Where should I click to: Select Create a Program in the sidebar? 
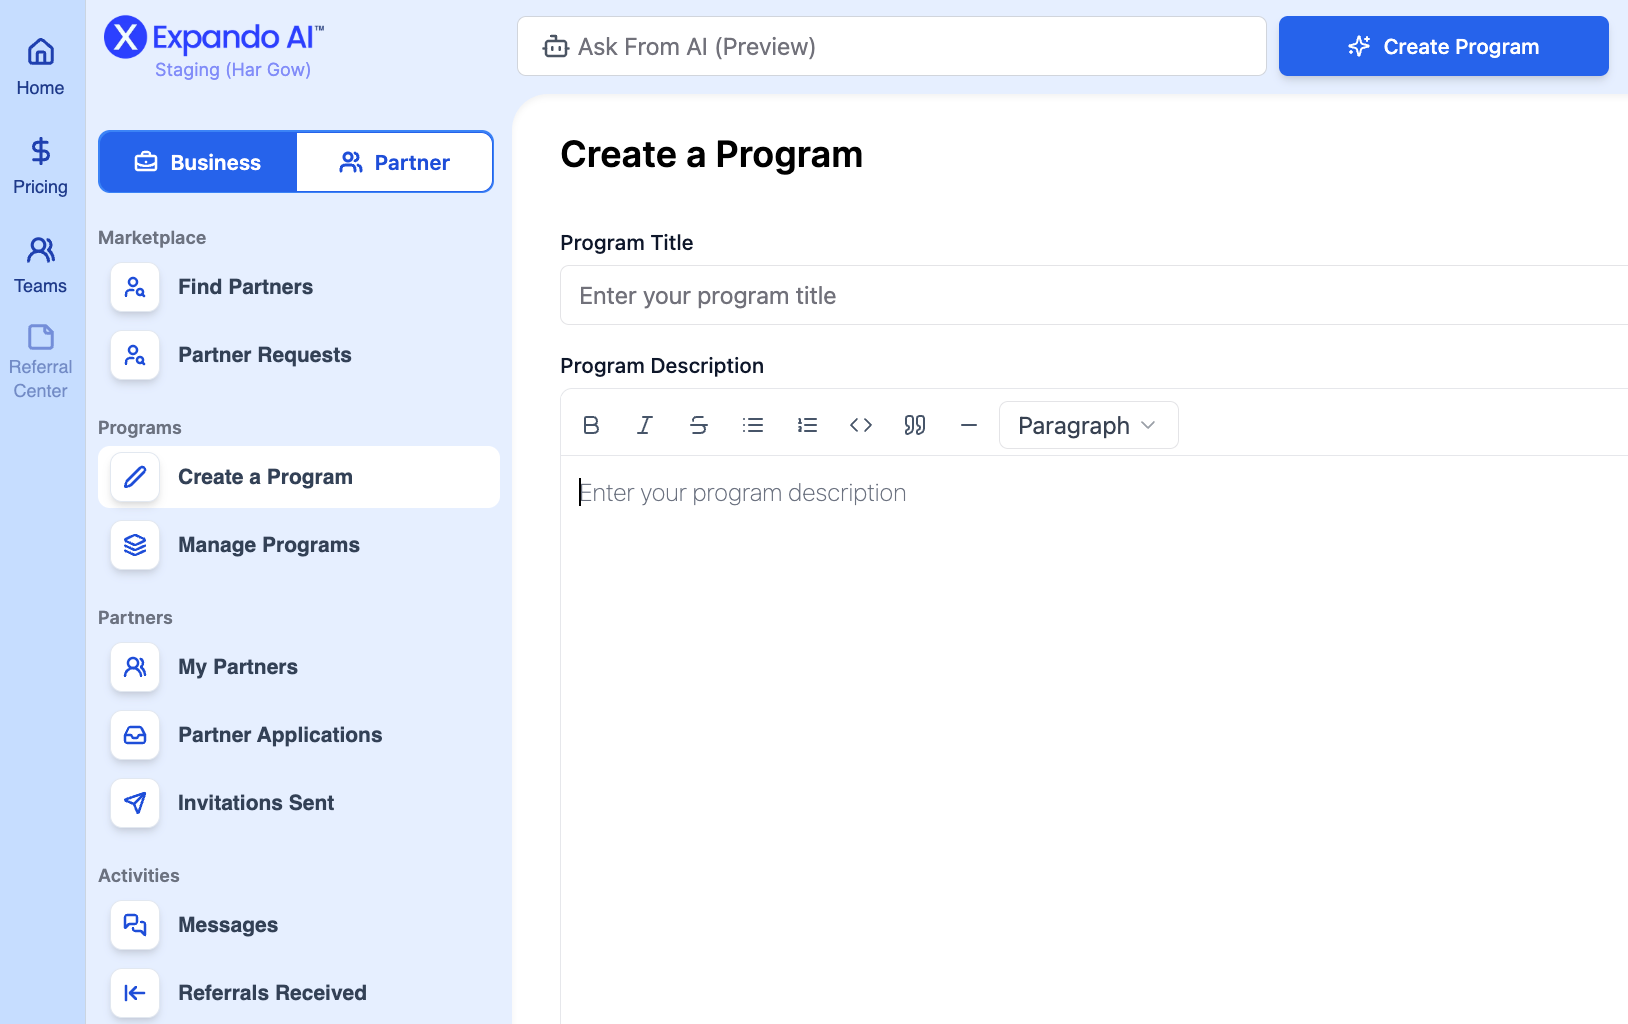tap(299, 477)
